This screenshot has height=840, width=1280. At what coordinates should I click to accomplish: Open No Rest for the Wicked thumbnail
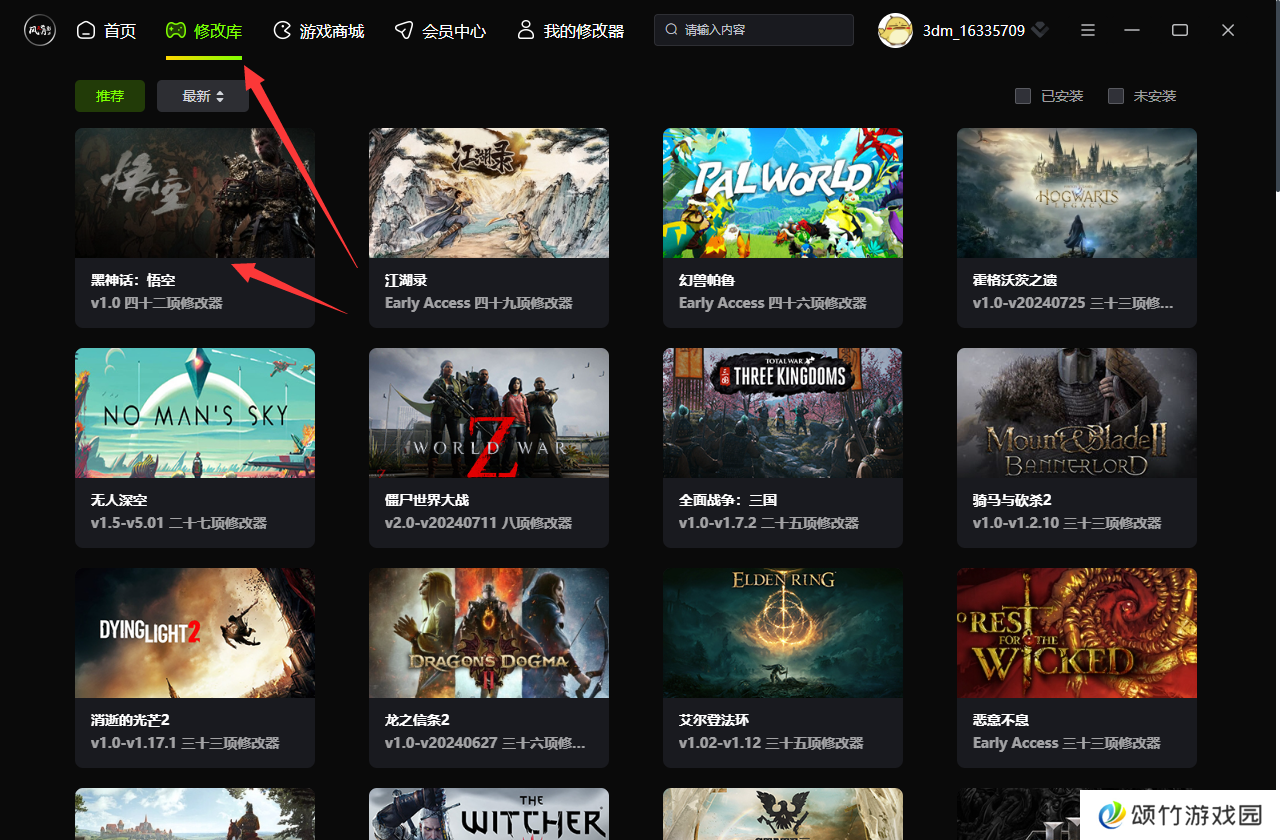[1077, 633]
